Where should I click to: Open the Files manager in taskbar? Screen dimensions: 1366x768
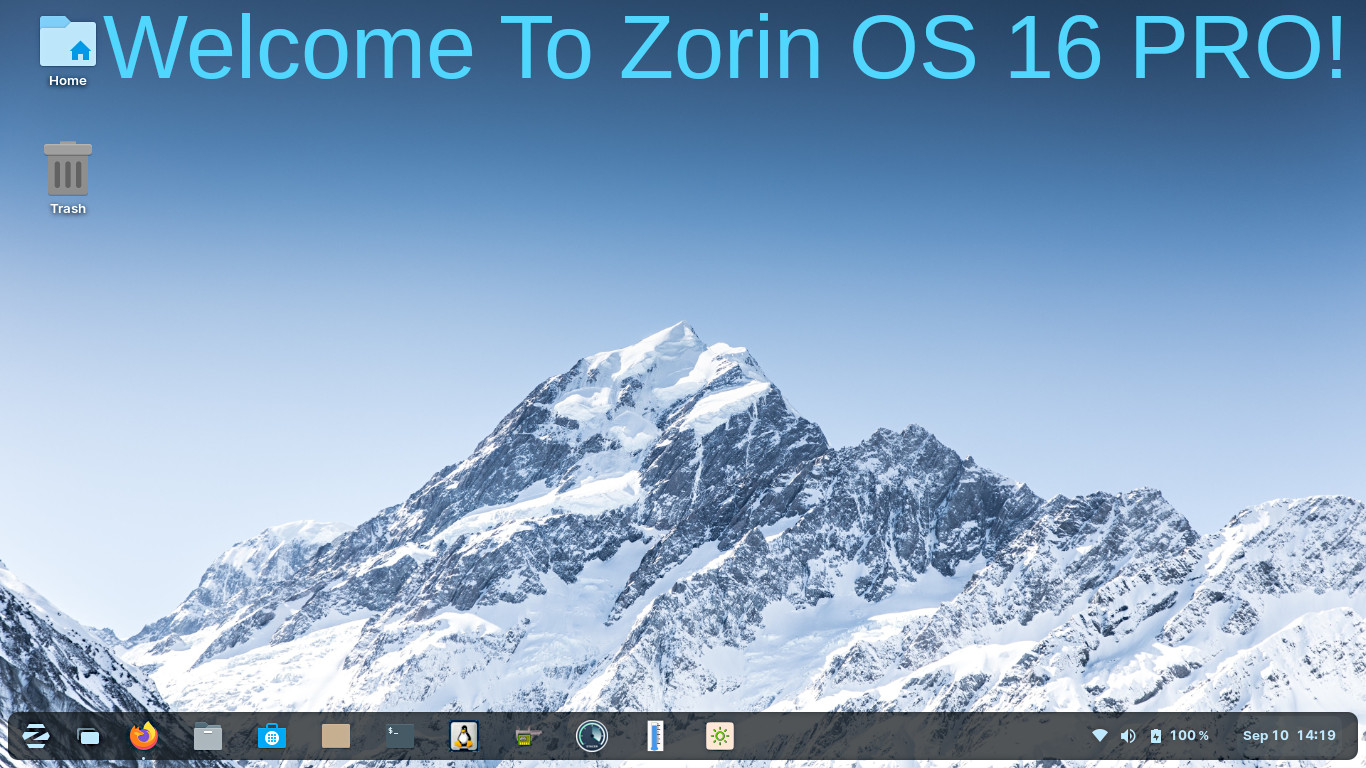tap(208, 736)
